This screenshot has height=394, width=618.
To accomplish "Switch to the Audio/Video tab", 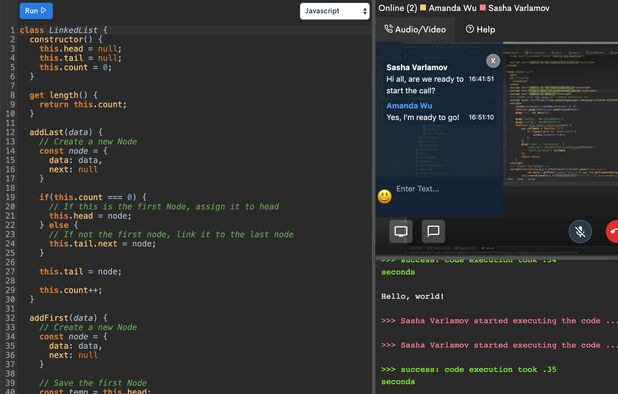I will pyautogui.click(x=415, y=30).
